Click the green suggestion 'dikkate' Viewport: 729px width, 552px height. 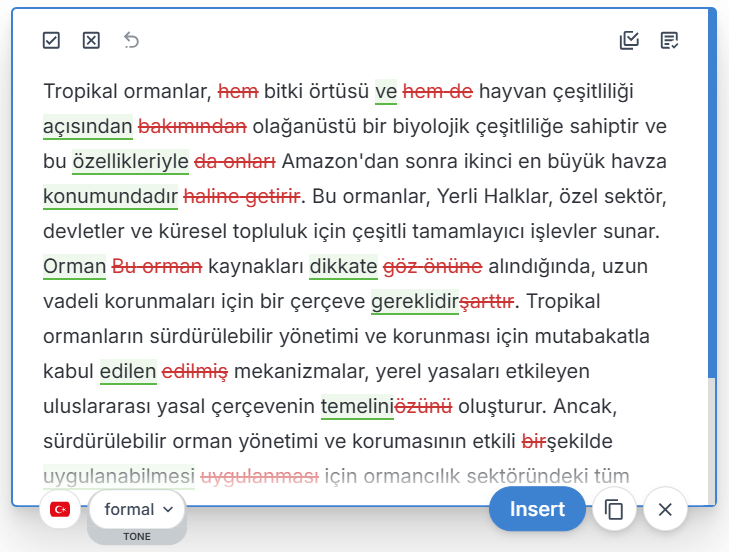pos(343,267)
